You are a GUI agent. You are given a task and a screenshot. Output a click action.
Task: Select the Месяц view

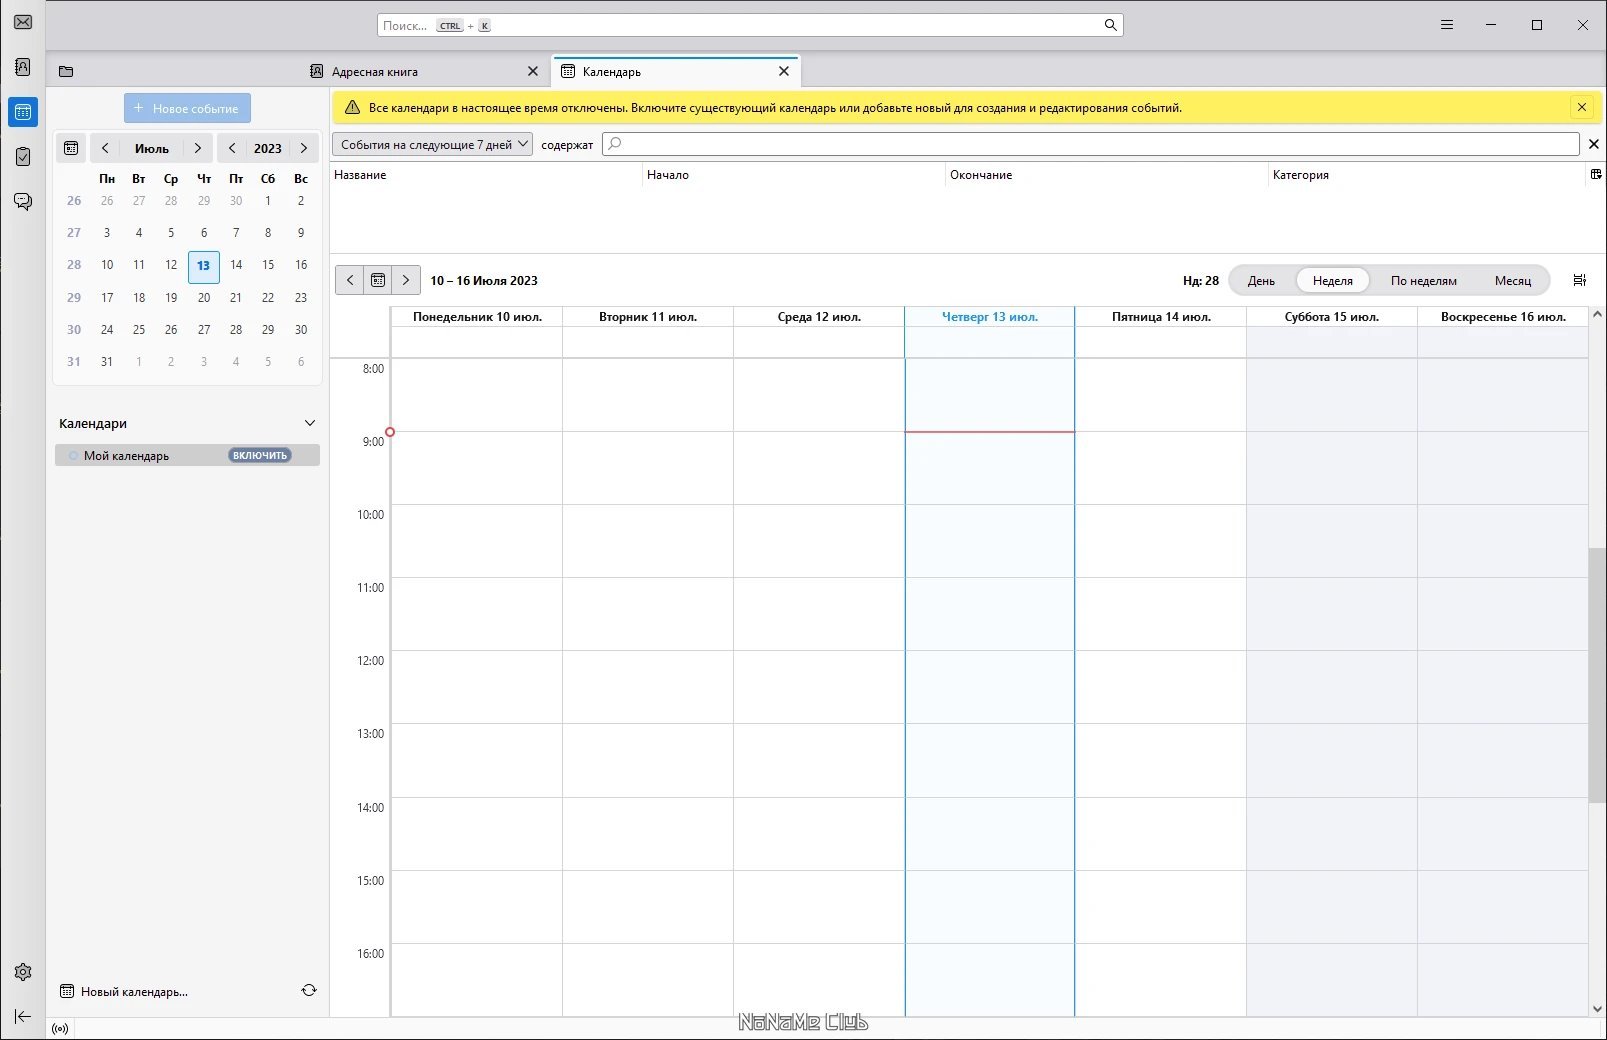click(x=1512, y=281)
